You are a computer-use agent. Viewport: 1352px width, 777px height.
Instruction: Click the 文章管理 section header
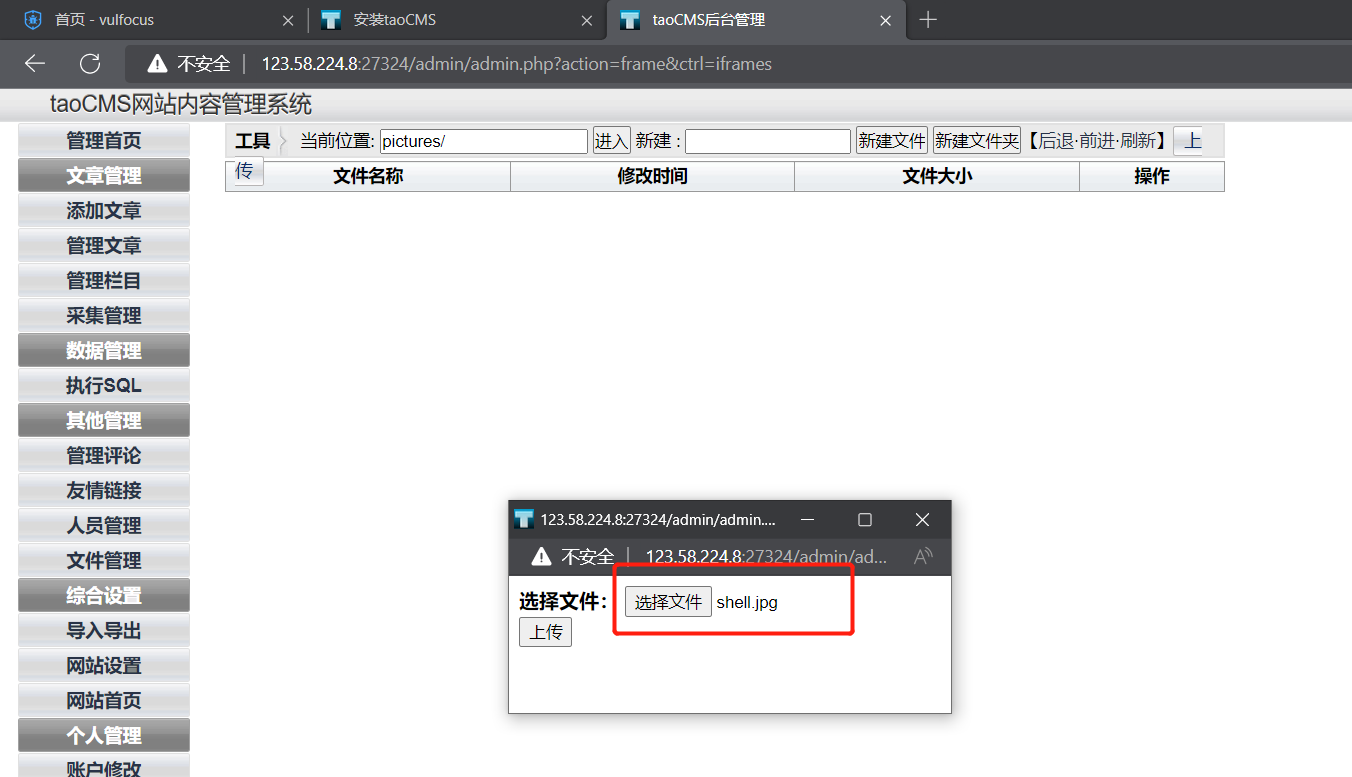[x=104, y=176]
